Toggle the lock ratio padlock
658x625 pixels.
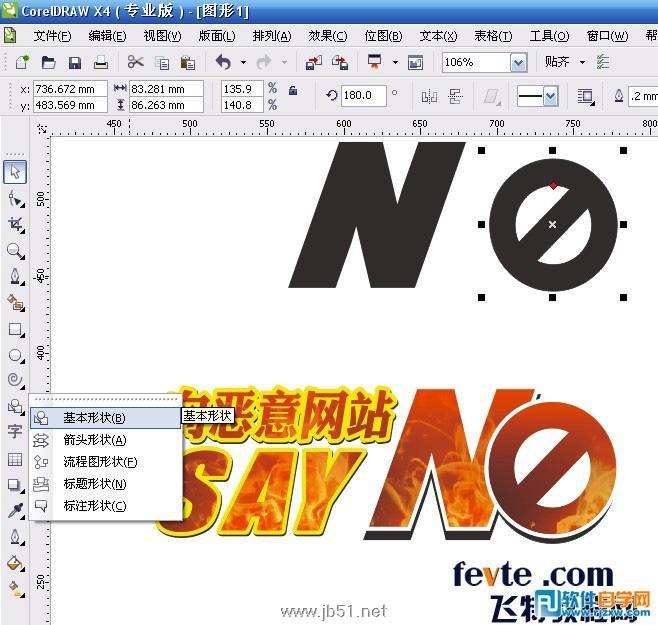pos(293,90)
